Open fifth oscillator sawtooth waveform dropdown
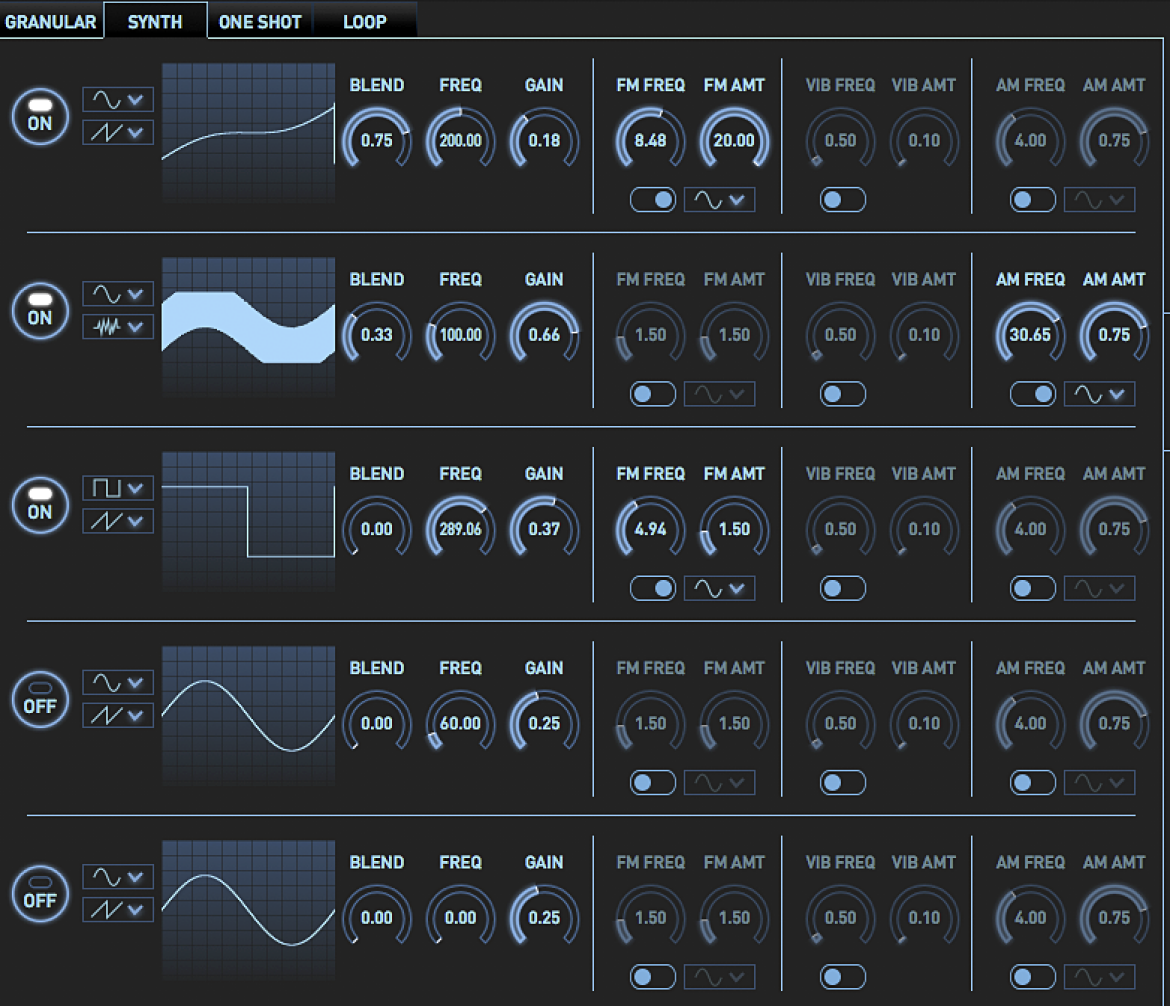 pyautogui.click(x=118, y=909)
